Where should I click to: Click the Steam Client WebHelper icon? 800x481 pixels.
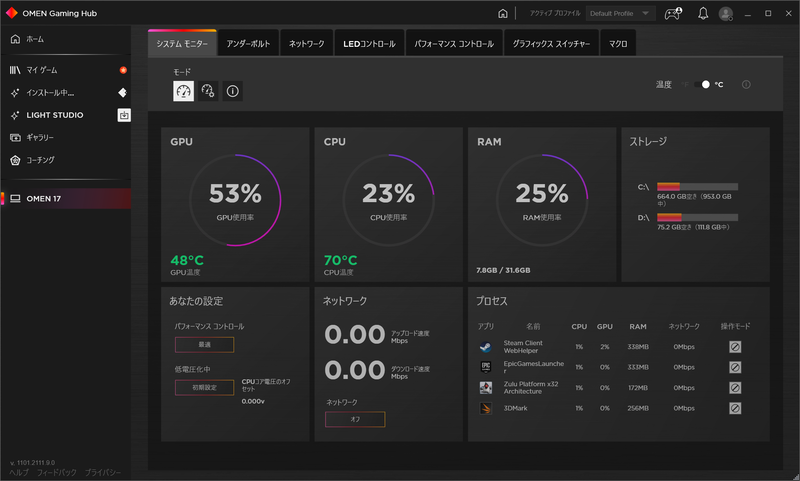tap(486, 347)
